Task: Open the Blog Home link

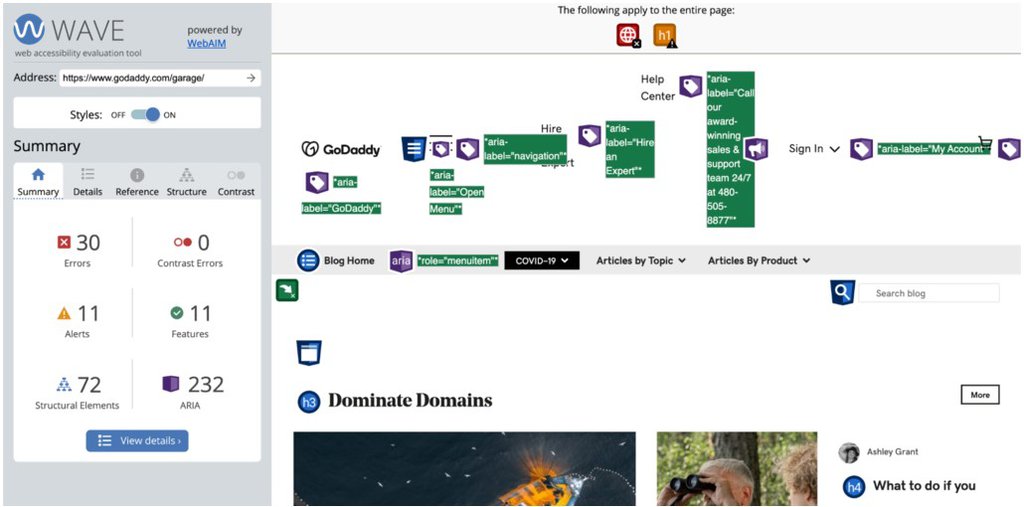Action: coord(349,261)
